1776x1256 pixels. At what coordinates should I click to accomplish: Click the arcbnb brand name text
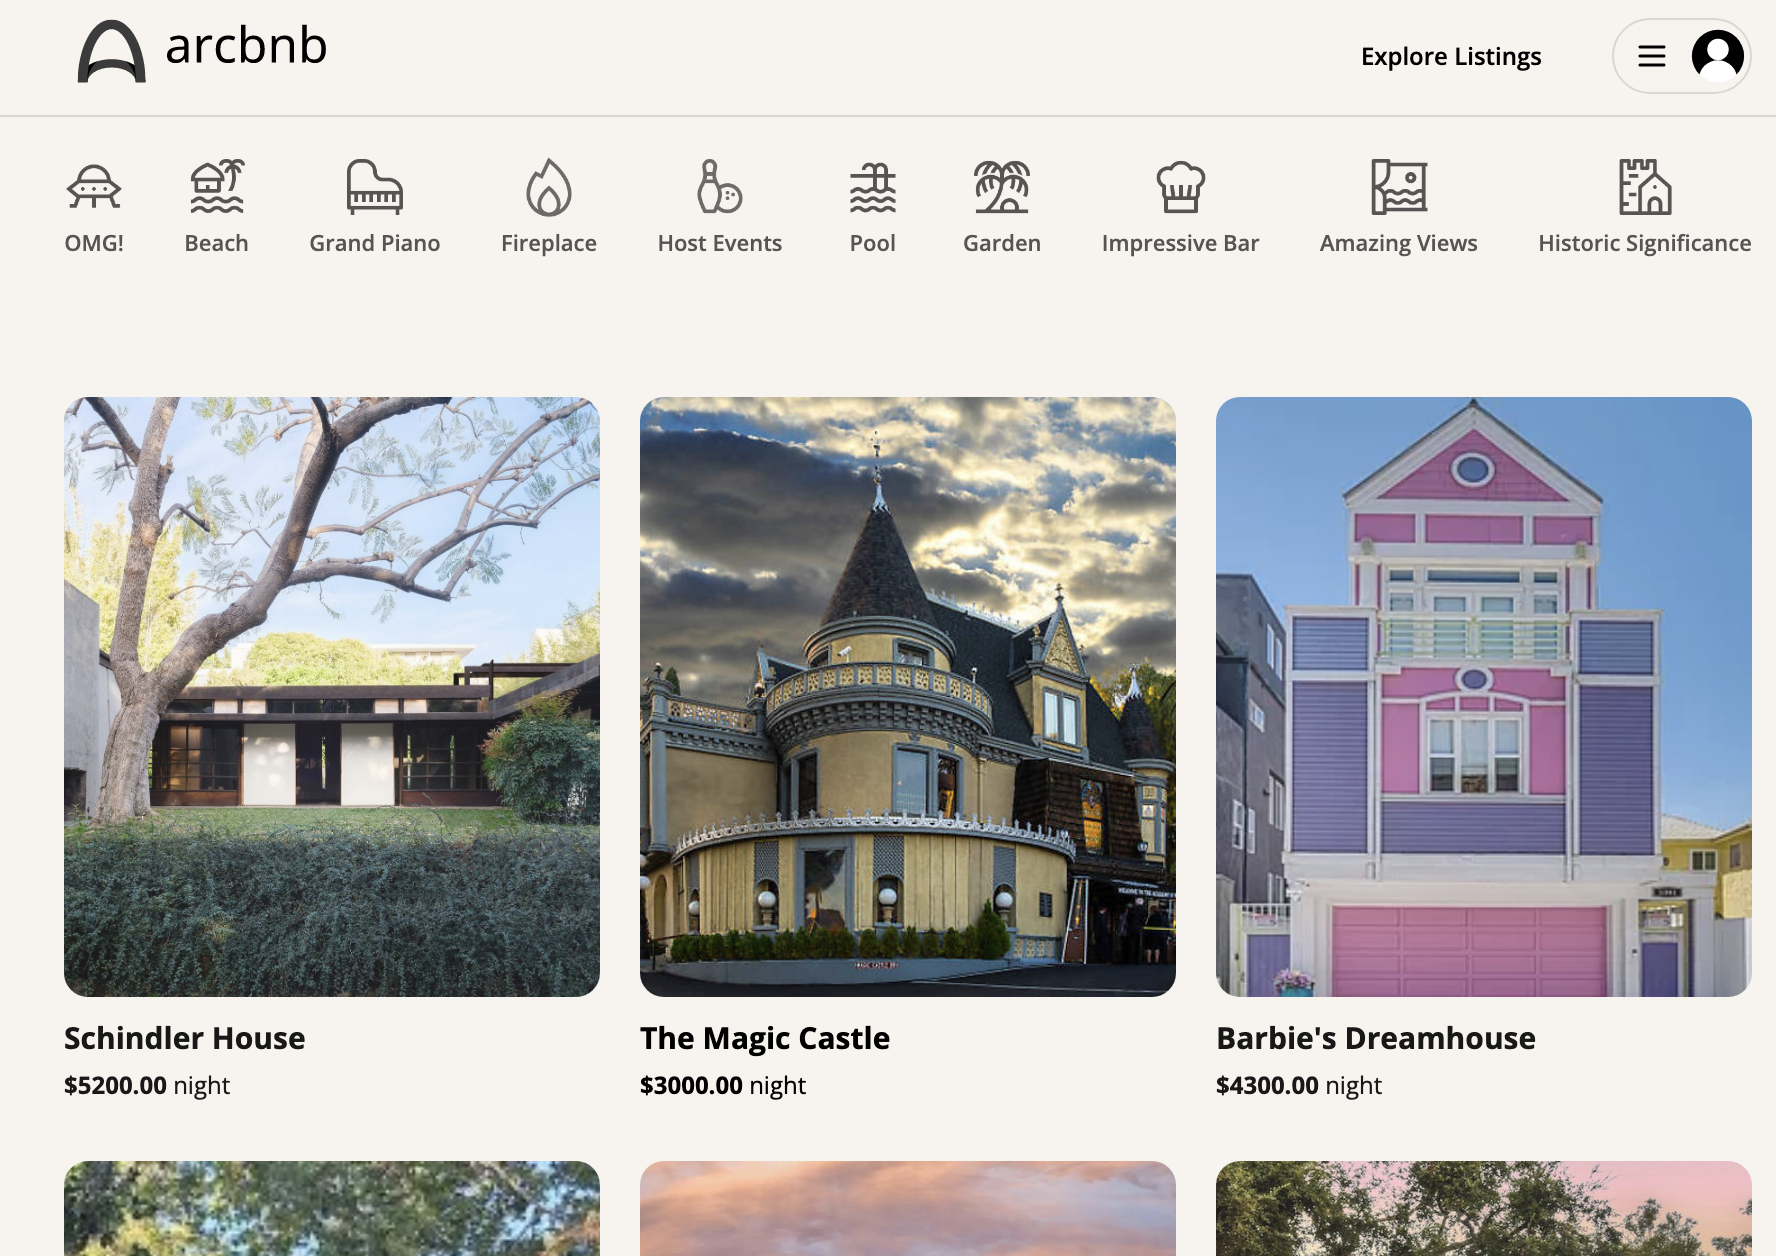(x=246, y=46)
